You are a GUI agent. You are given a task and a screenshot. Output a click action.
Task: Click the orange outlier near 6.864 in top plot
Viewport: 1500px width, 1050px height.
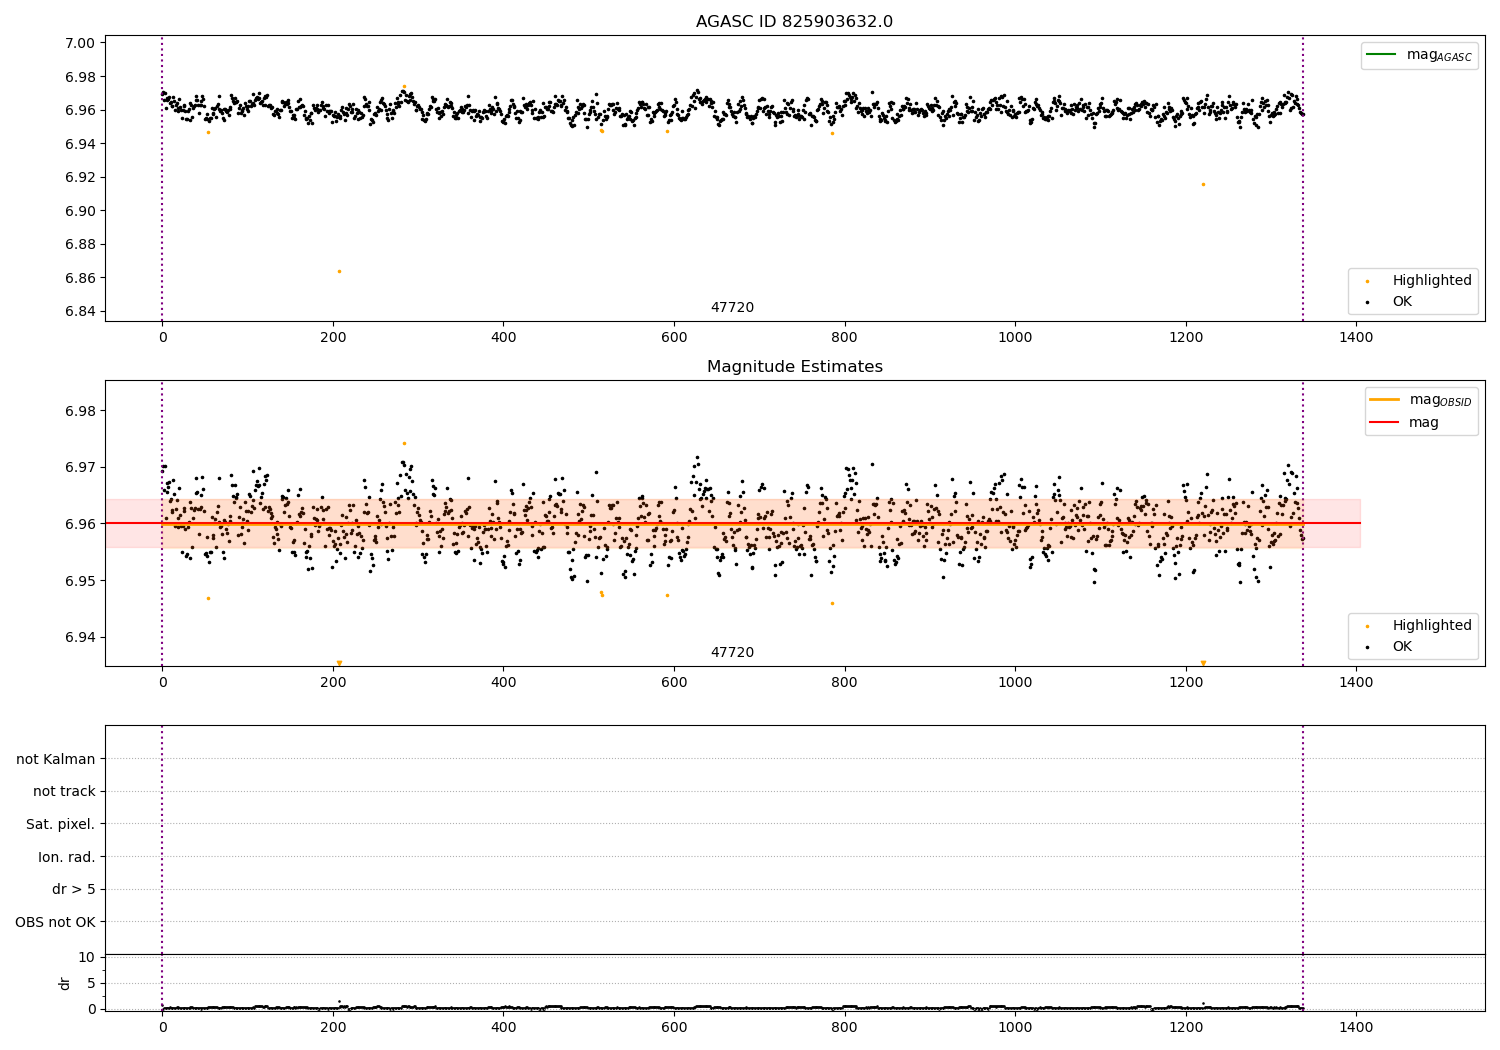tap(339, 271)
